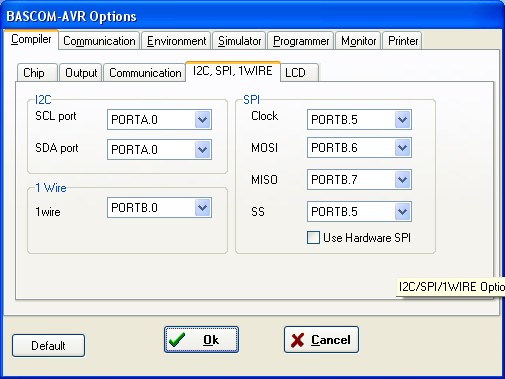Select the Compiler tab
Image resolution: width=505 pixels, height=379 pixels.
click(31, 40)
